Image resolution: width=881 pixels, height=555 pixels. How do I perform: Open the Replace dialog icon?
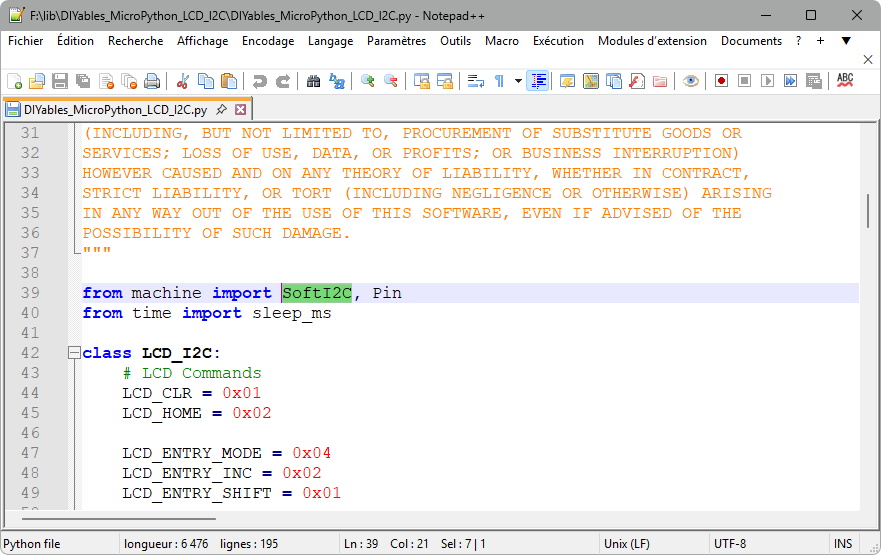[x=337, y=81]
